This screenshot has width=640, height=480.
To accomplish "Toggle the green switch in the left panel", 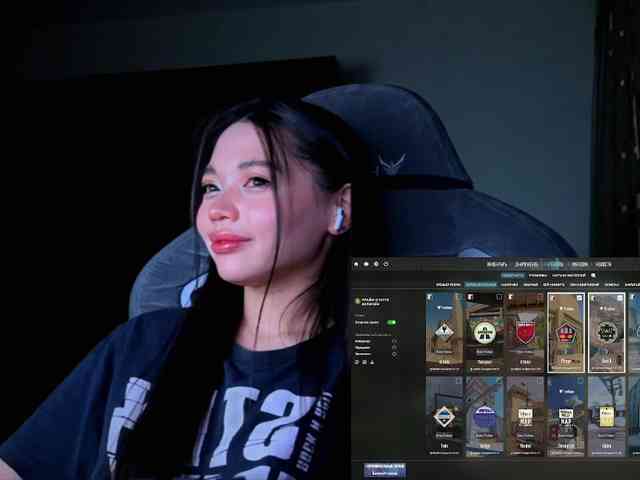I will [391, 322].
